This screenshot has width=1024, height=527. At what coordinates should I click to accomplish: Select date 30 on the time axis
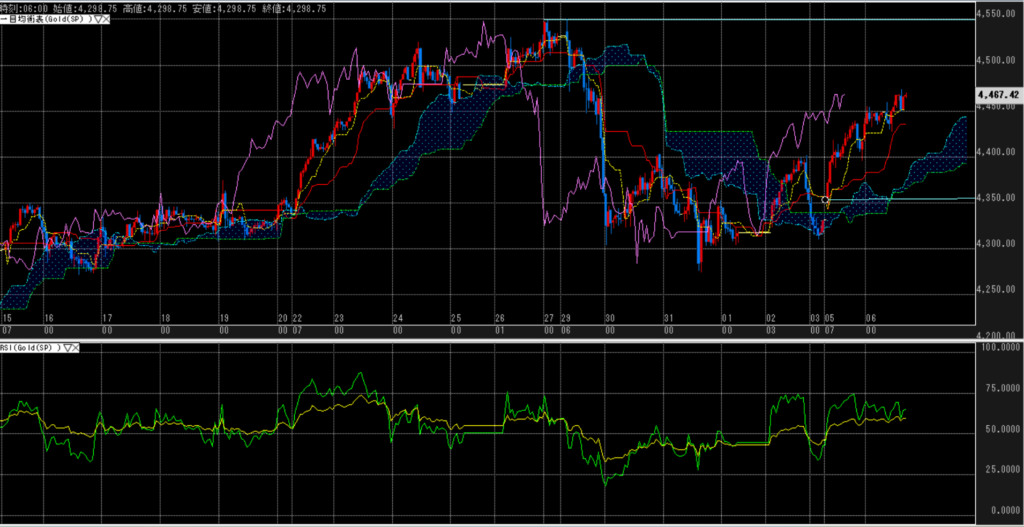click(609, 317)
